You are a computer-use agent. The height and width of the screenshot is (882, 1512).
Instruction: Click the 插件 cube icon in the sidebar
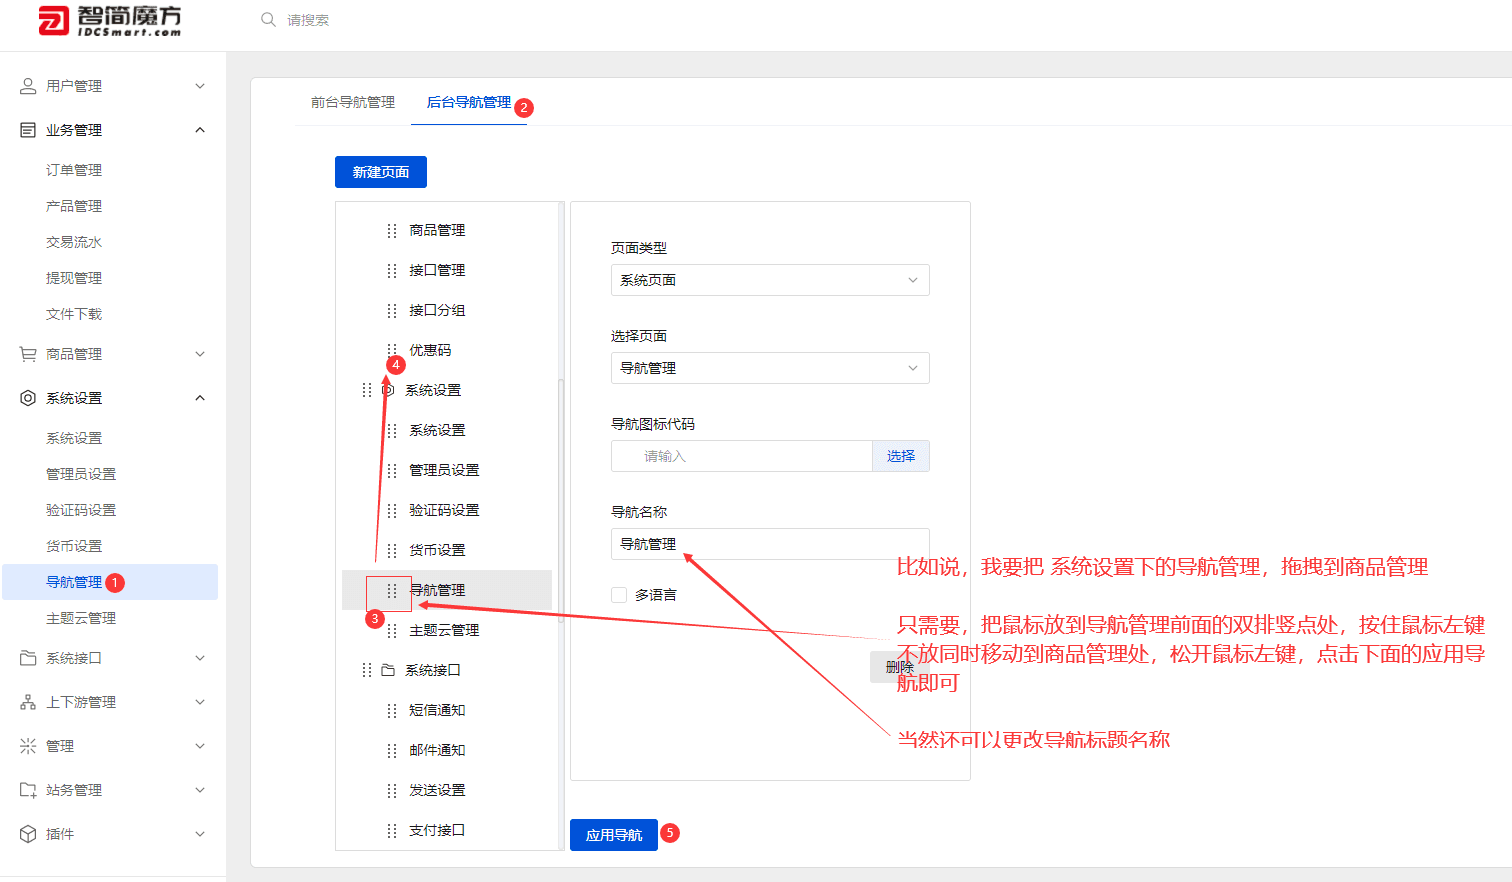[x=28, y=834]
